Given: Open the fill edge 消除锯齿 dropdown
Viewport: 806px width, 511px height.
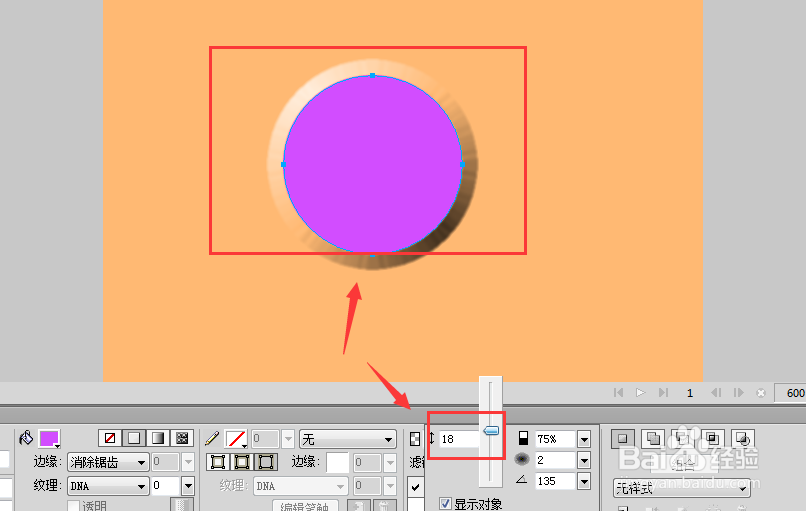Looking at the screenshot, I should click(108, 462).
